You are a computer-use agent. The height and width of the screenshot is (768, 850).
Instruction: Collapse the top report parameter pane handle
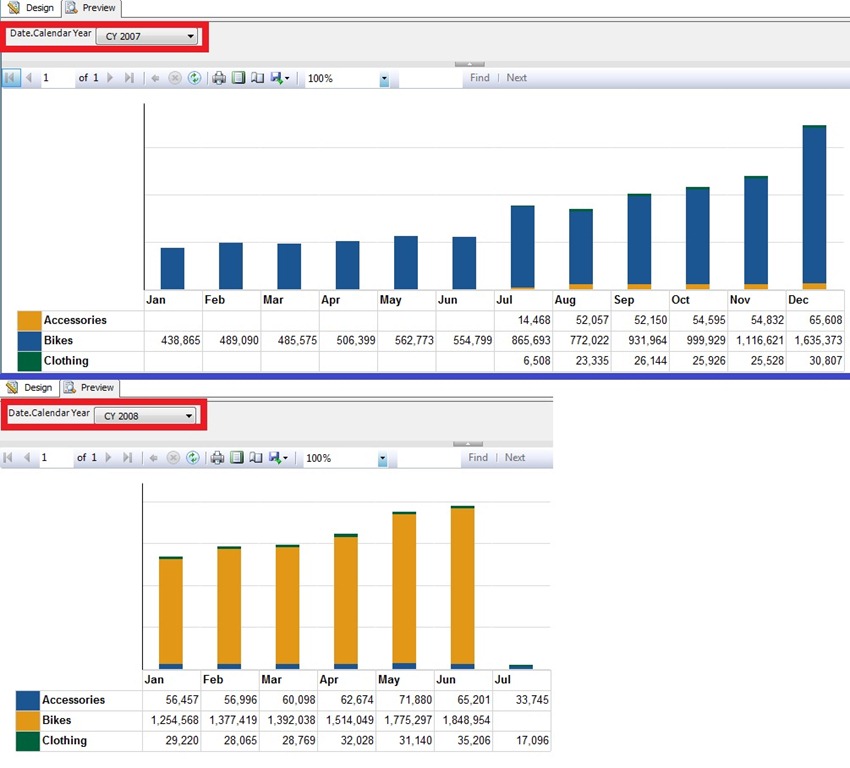(x=469, y=64)
